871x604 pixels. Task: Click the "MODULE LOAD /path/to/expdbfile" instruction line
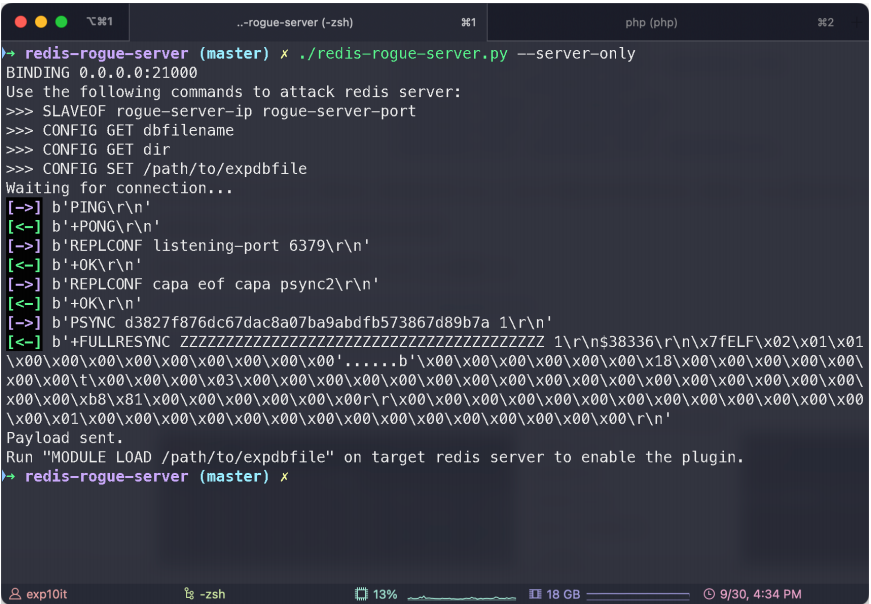(375, 457)
